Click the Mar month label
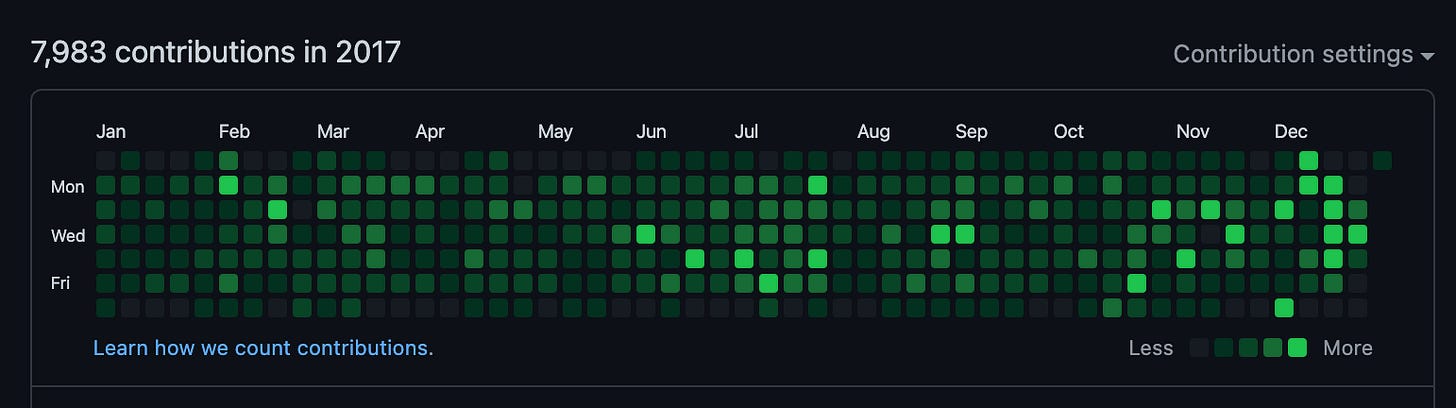1456x408 pixels. [333, 132]
